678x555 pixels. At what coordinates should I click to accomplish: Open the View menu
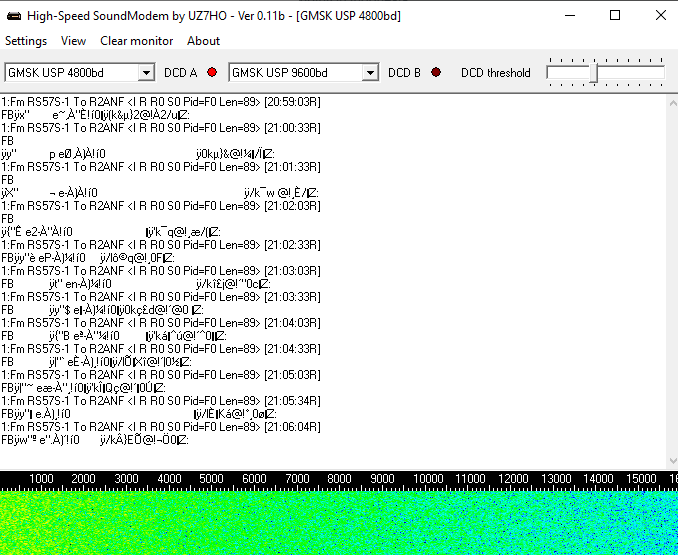click(73, 41)
